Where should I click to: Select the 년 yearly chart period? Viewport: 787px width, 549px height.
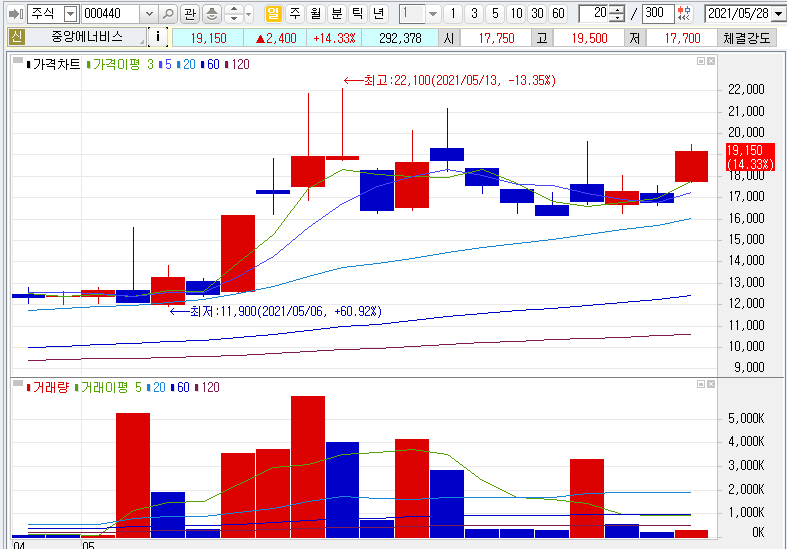click(379, 14)
